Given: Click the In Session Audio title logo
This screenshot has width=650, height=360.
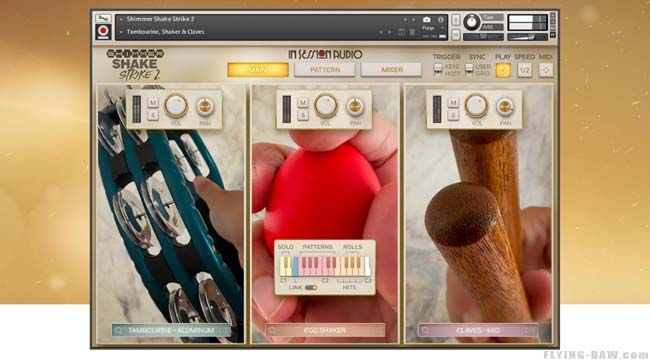Looking at the screenshot, I should tap(325, 54).
